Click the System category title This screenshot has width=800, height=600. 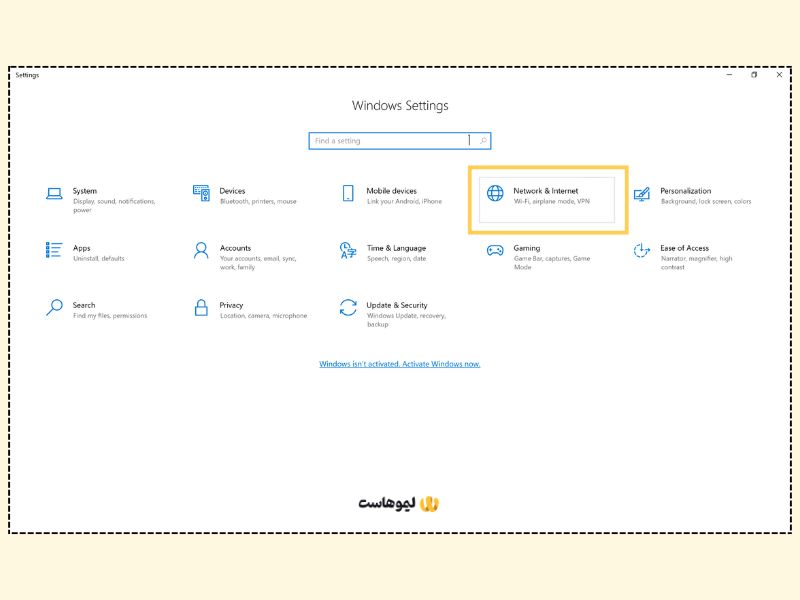85,191
